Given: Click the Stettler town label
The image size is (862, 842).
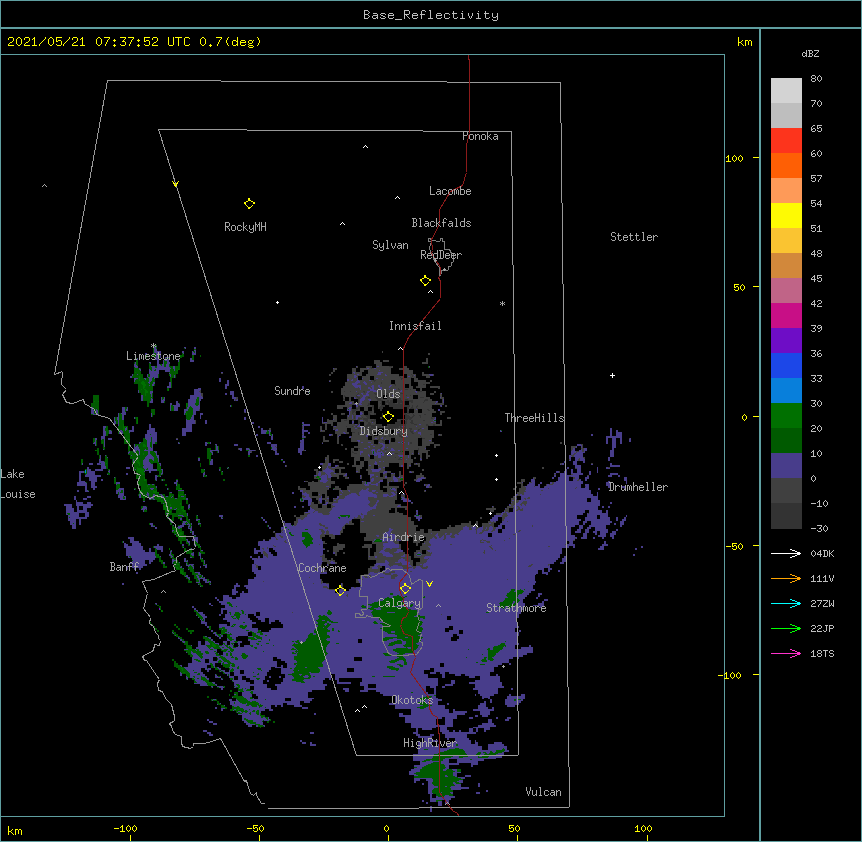Looking at the screenshot, I should tap(634, 237).
